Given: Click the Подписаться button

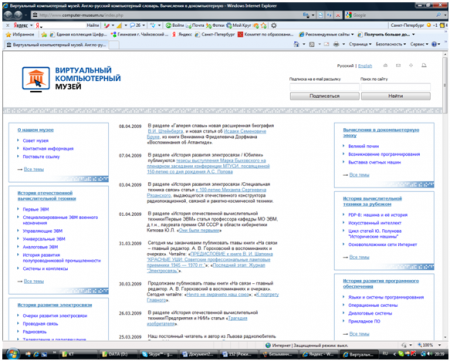Looking at the screenshot, I should click(x=324, y=96).
